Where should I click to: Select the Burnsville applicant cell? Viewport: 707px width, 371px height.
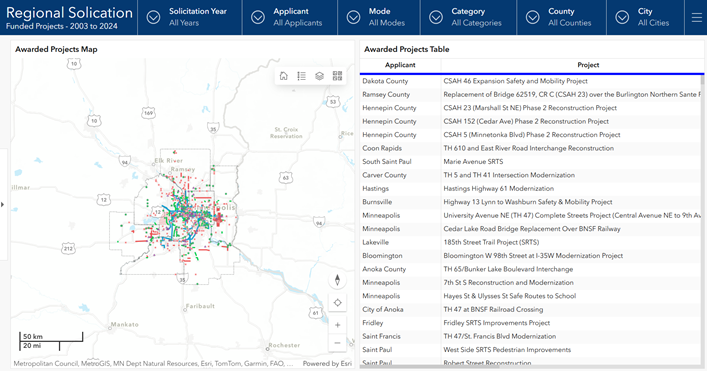click(x=400, y=202)
